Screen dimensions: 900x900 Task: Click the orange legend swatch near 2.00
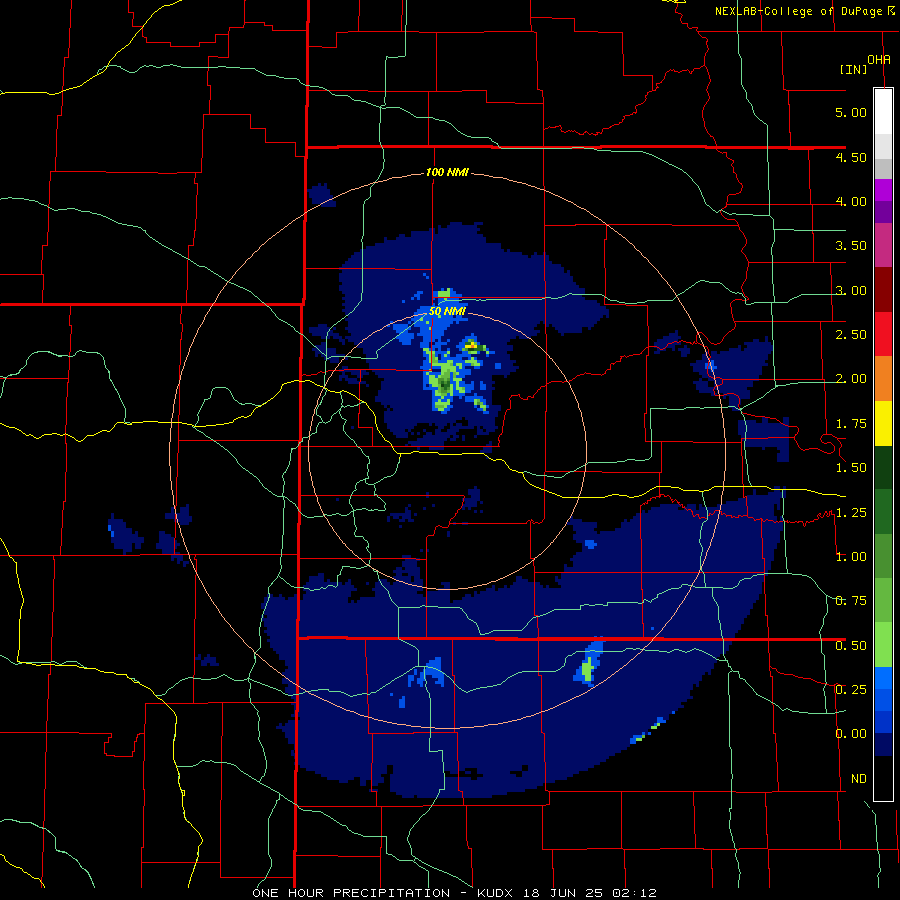883,379
